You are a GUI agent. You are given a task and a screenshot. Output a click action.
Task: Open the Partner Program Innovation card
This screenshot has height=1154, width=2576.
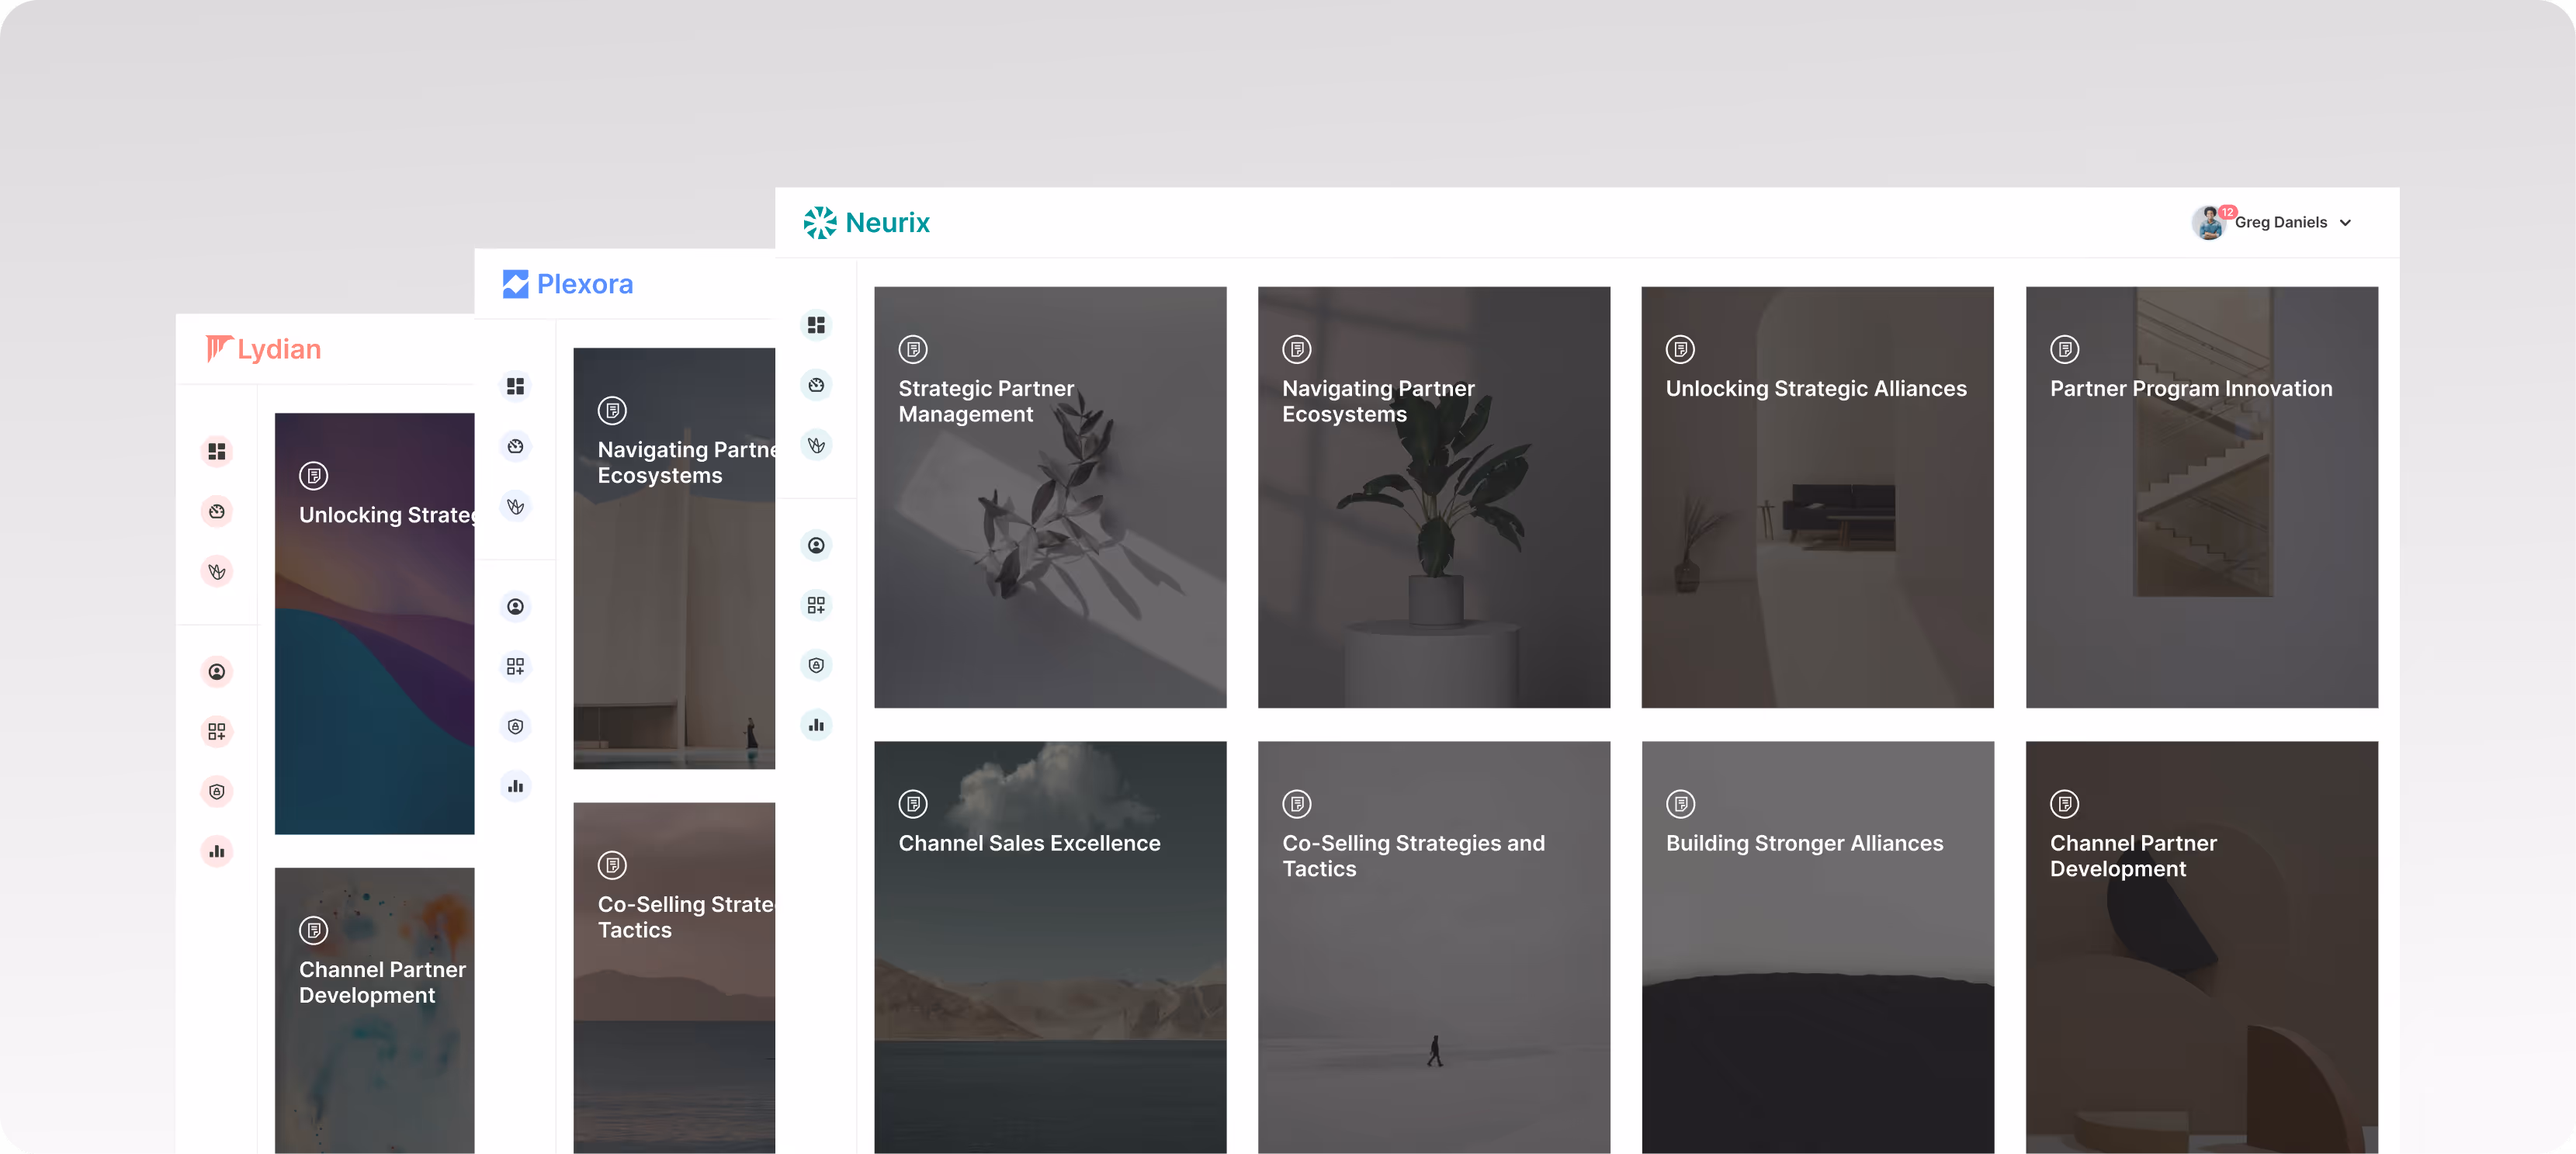point(2201,497)
